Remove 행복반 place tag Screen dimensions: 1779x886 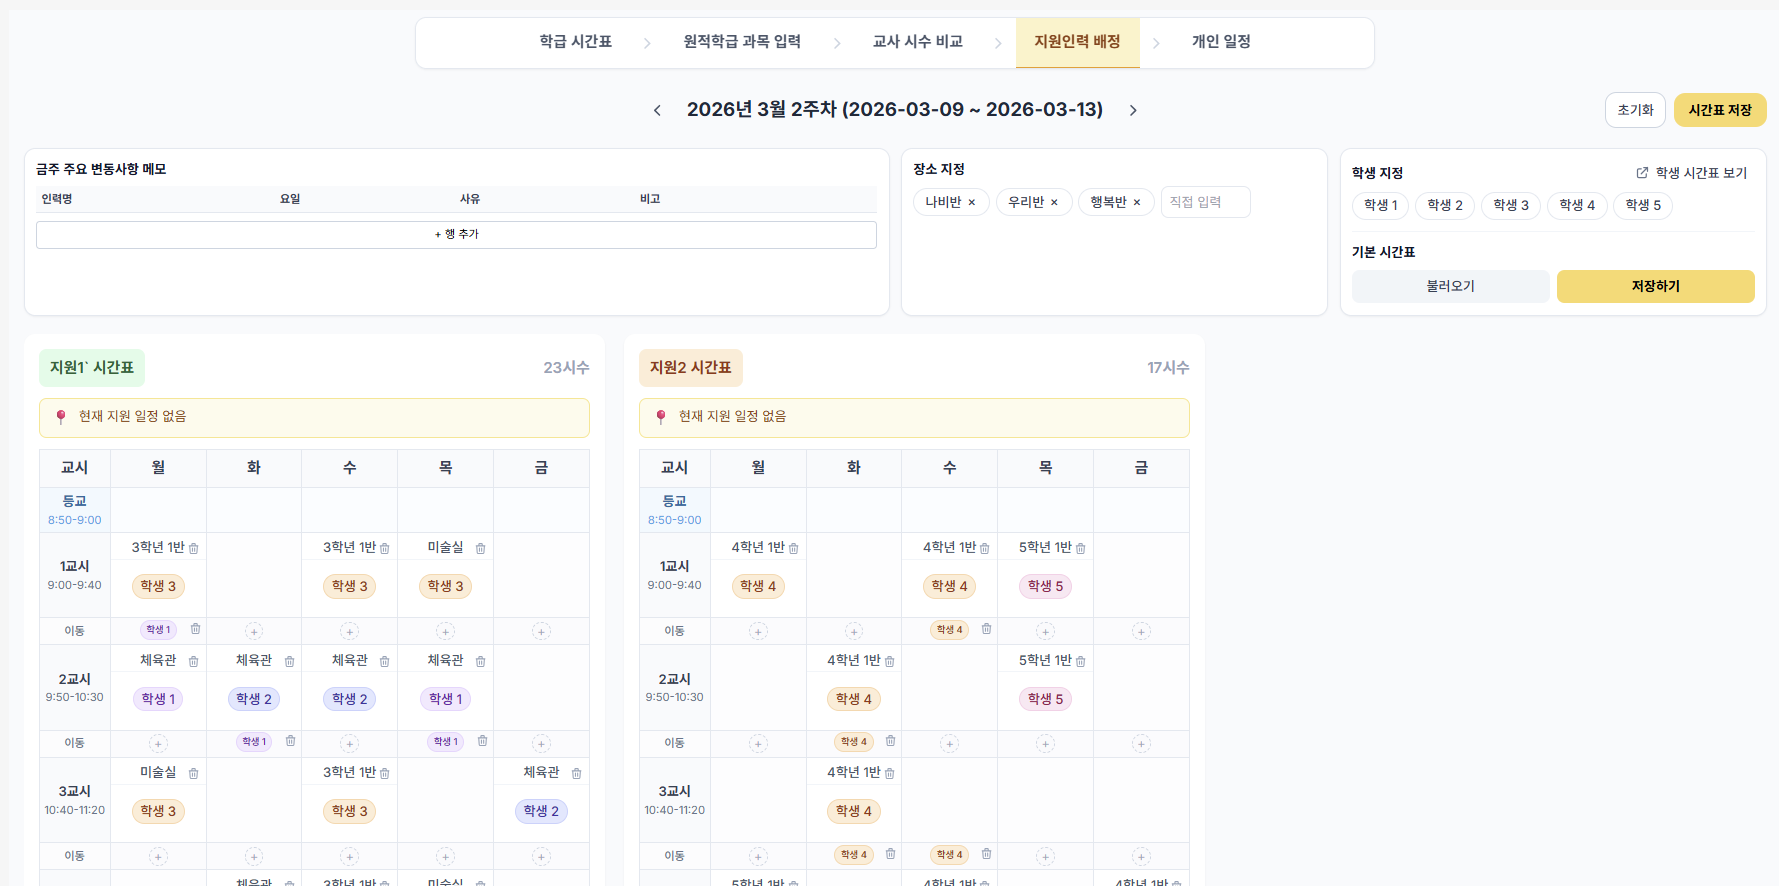point(1136,203)
